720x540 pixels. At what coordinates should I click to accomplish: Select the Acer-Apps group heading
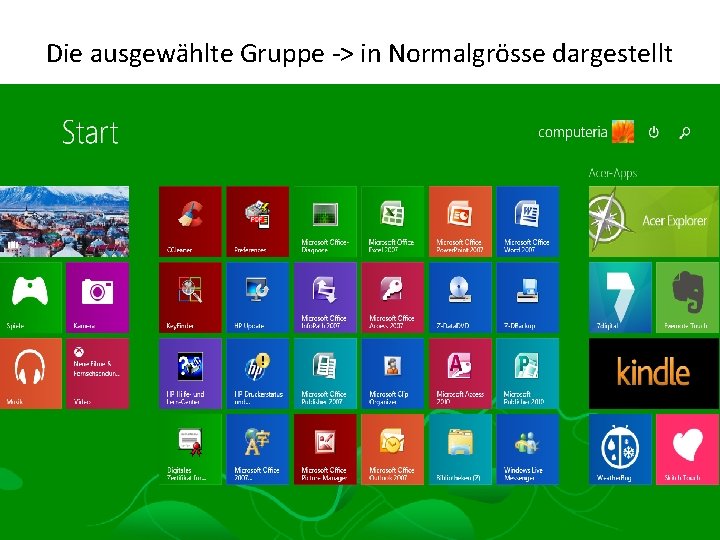[613, 173]
